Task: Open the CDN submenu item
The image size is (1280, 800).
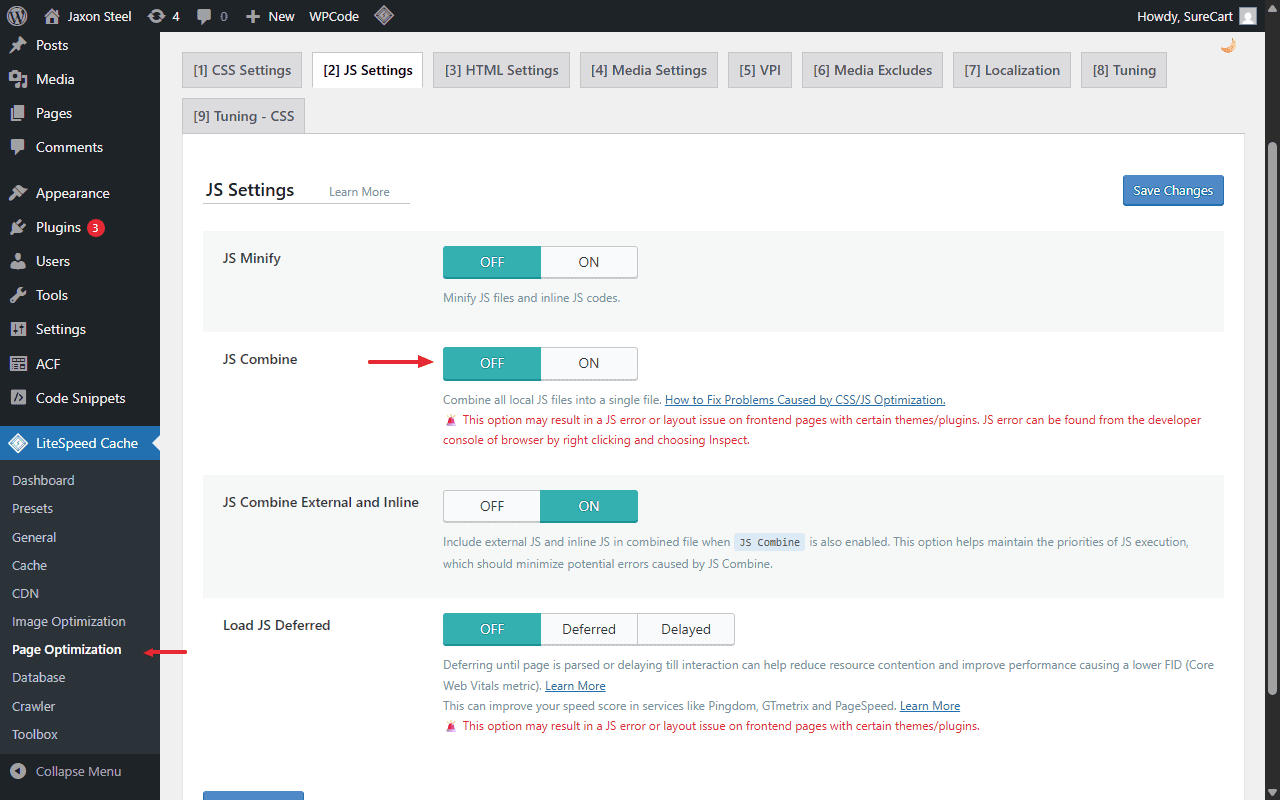Action: click(26, 593)
